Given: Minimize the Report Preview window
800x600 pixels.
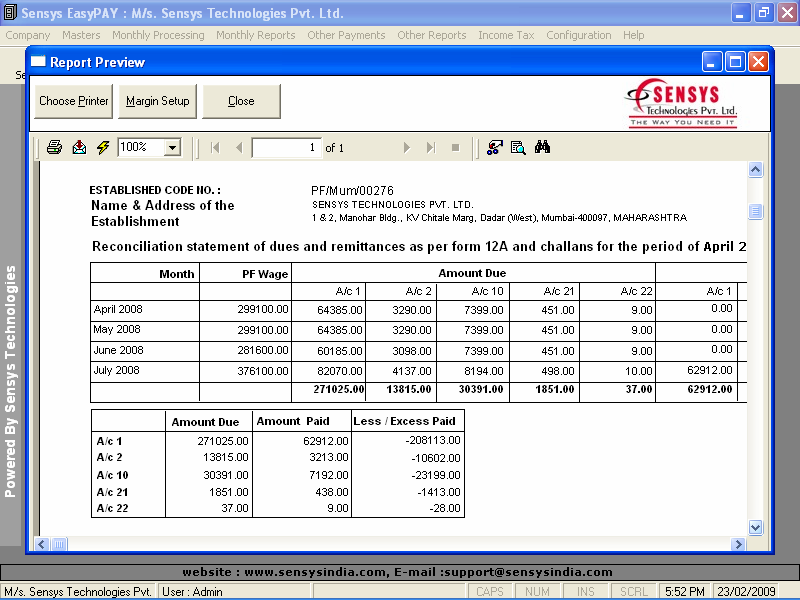Looking at the screenshot, I should pyautogui.click(x=712, y=62).
